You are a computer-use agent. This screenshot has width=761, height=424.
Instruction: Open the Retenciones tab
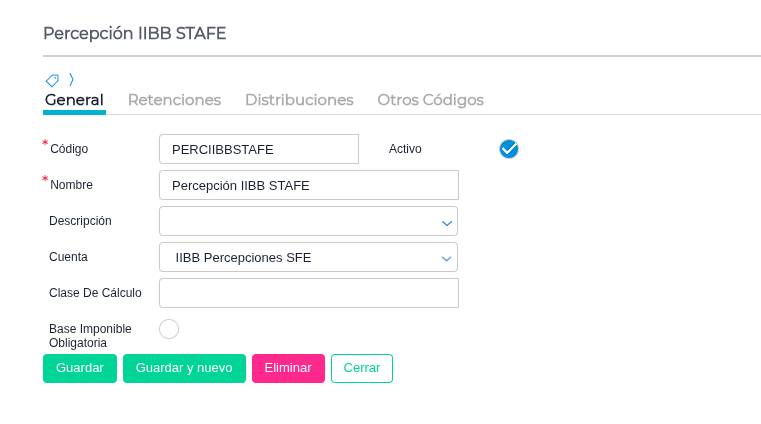pyautogui.click(x=174, y=100)
